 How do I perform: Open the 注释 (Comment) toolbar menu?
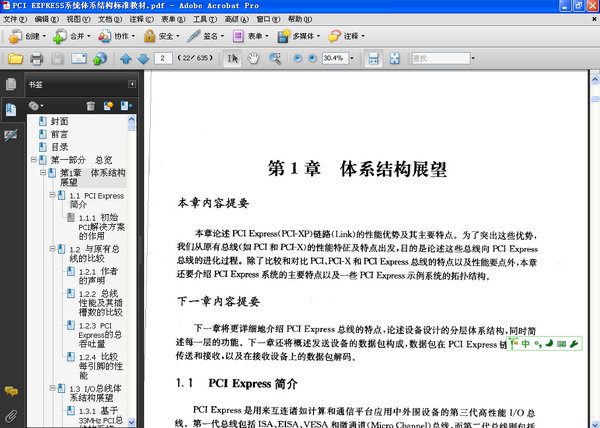pos(346,36)
